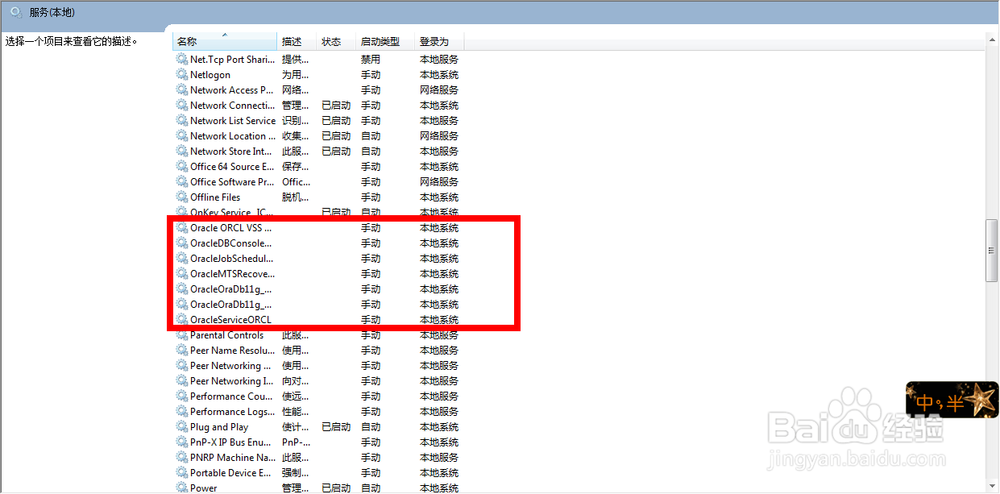
Task: Select the OracleDBConsole... gear icon
Action: [x=182, y=243]
